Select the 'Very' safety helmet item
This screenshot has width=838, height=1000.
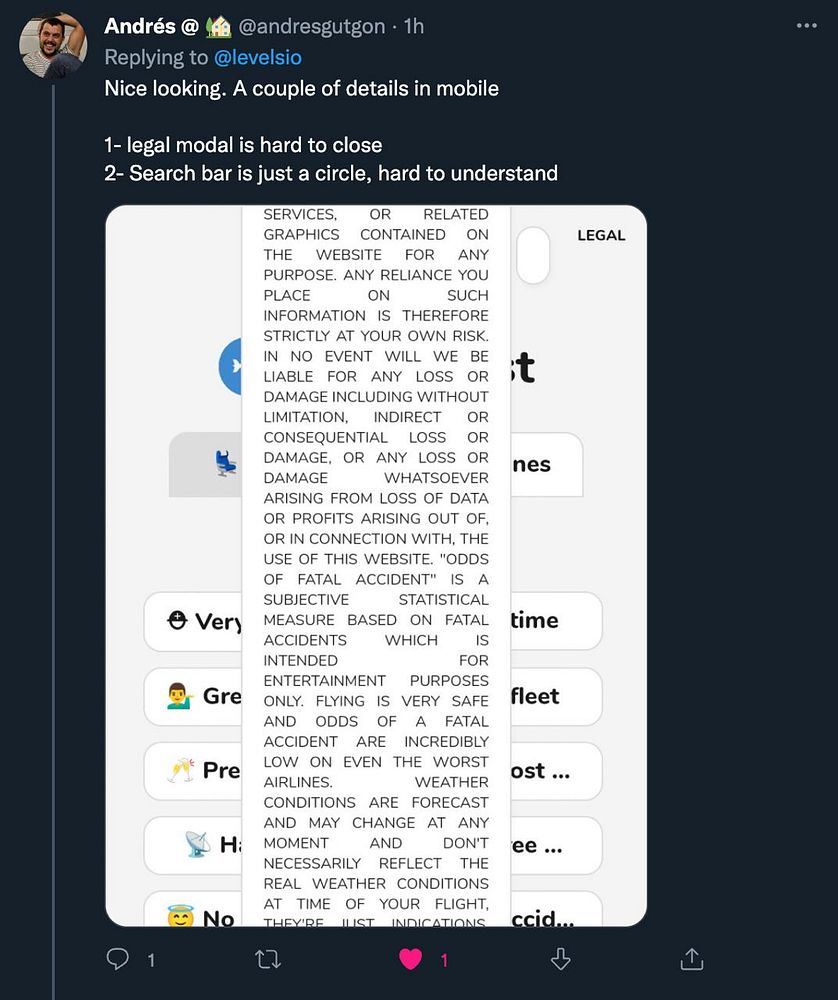tap(373, 621)
